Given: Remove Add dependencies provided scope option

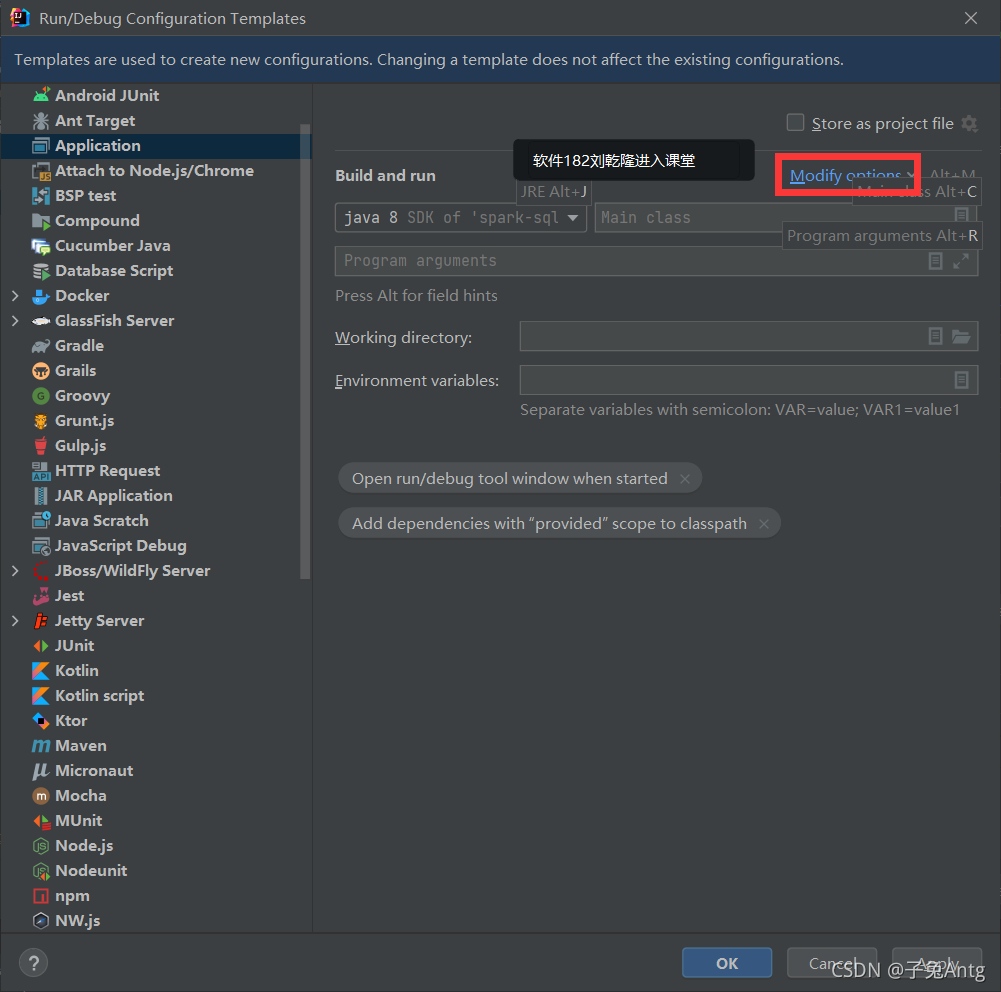Looking at the screenshot, I should tap(764, 523).
